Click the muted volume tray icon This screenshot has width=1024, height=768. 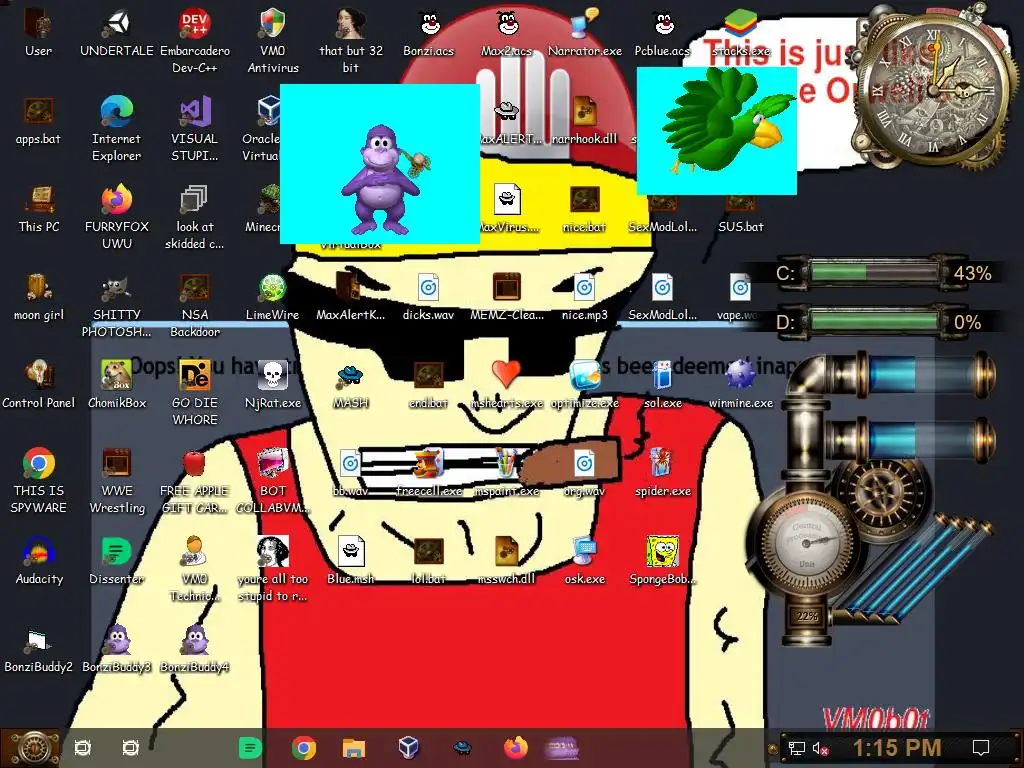[x=820, y=748]
